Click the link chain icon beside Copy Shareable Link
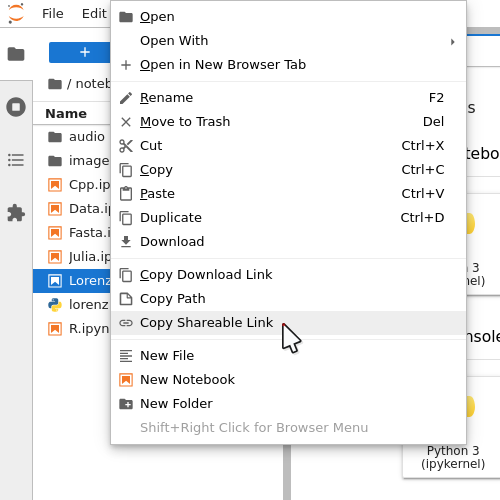Viewport: 500px width, 500px height. [x=126, y=323]
